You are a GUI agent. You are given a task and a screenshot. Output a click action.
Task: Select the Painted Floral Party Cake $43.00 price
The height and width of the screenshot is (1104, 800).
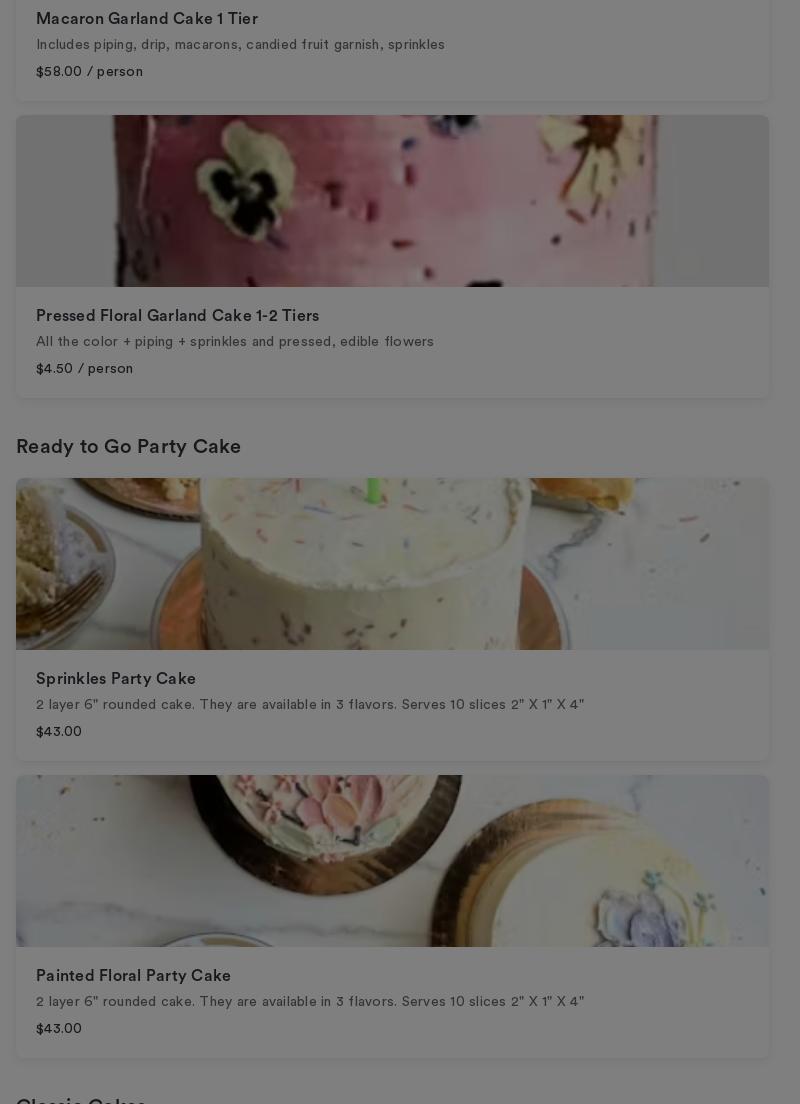(58, 1029)
